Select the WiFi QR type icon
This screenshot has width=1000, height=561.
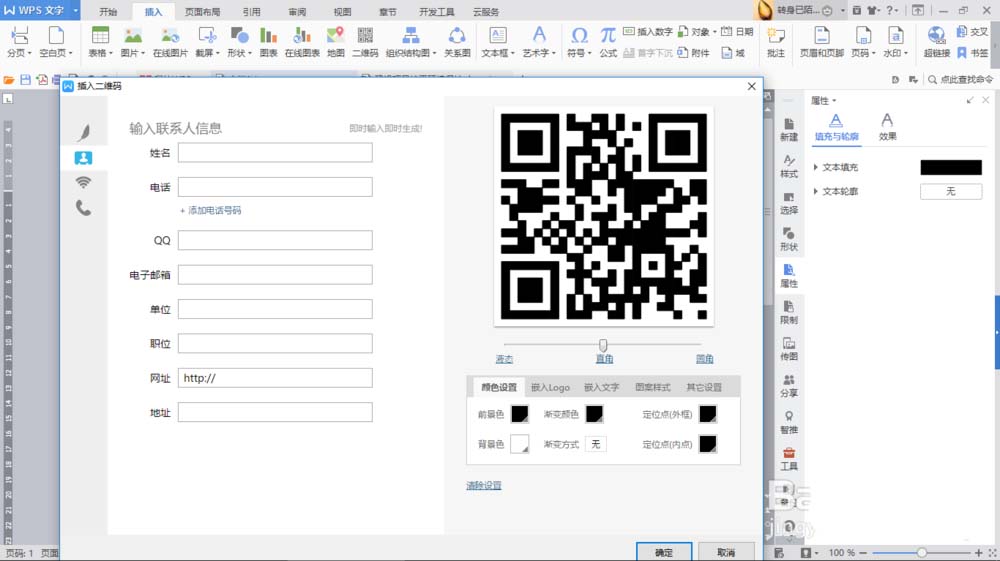point(84,182)
